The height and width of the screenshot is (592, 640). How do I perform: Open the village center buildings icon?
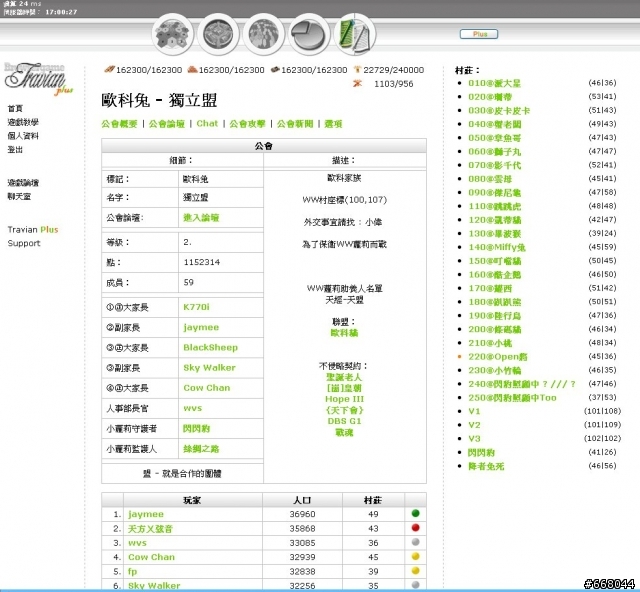point(218,34)
